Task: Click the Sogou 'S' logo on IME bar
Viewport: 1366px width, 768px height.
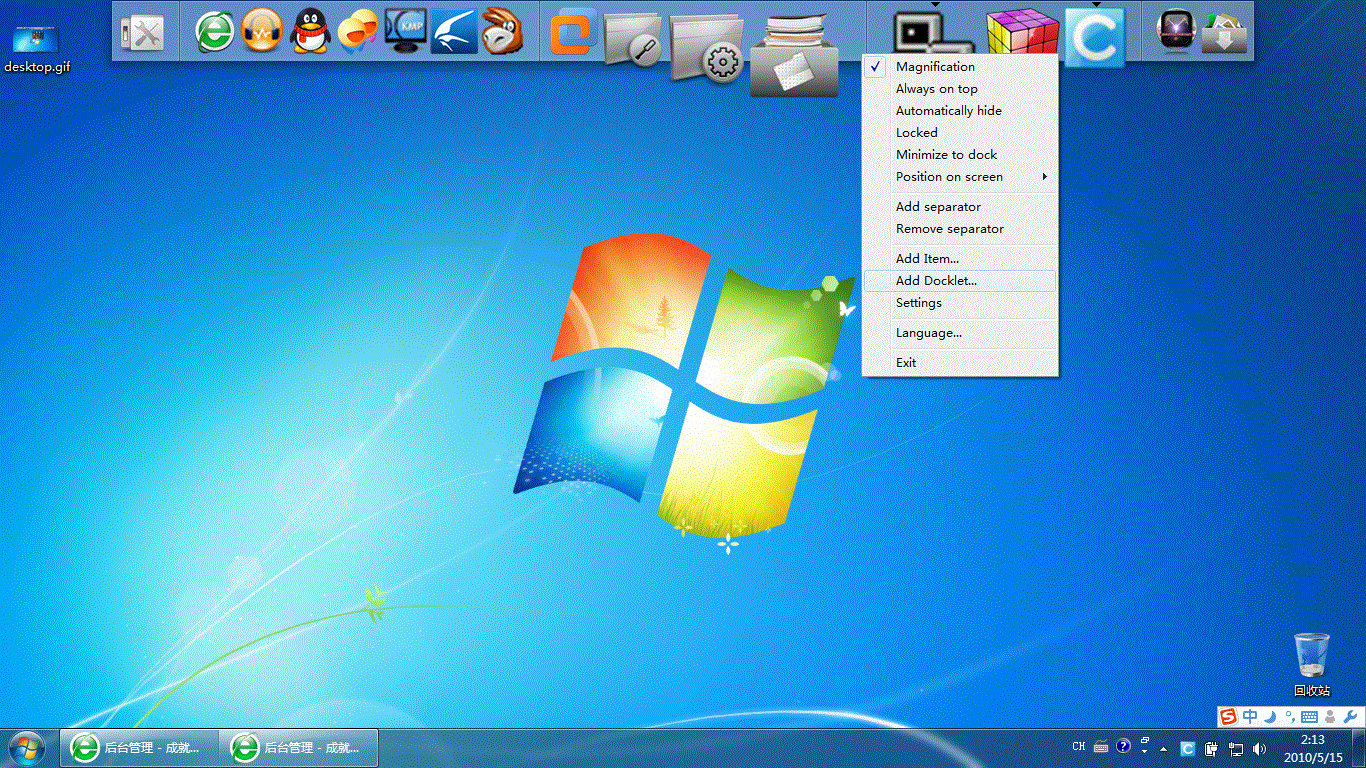Action: [1228, 716]
